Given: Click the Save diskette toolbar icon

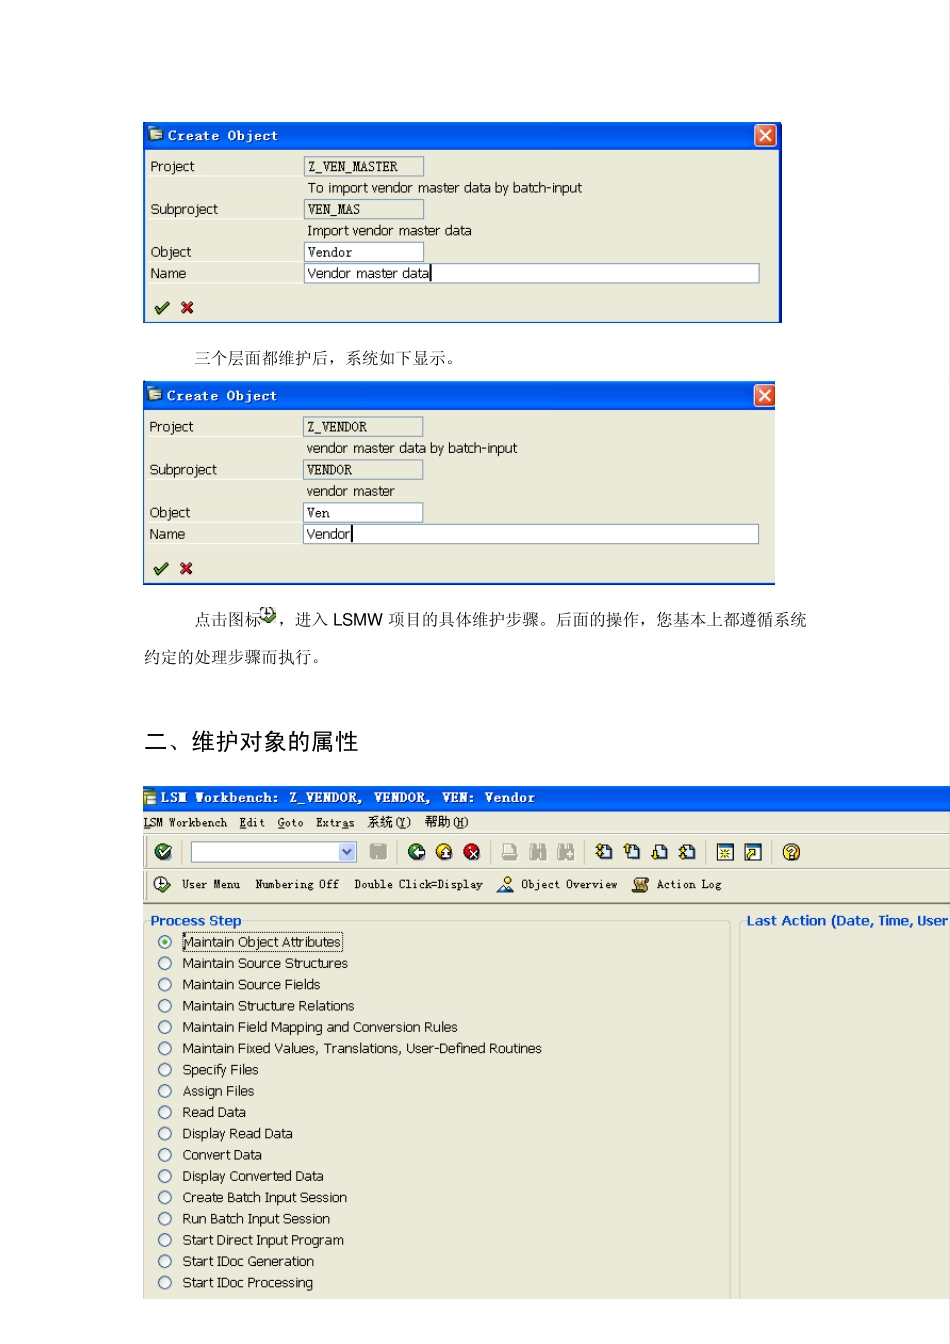Looking at the screenshot, I should point(378,852).
